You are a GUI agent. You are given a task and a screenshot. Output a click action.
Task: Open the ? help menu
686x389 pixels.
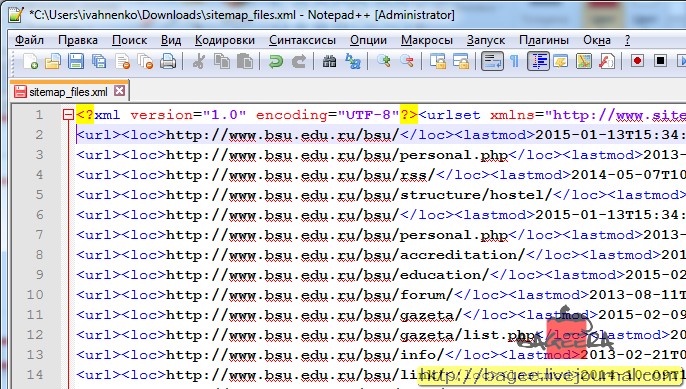(x=627, y=40)
